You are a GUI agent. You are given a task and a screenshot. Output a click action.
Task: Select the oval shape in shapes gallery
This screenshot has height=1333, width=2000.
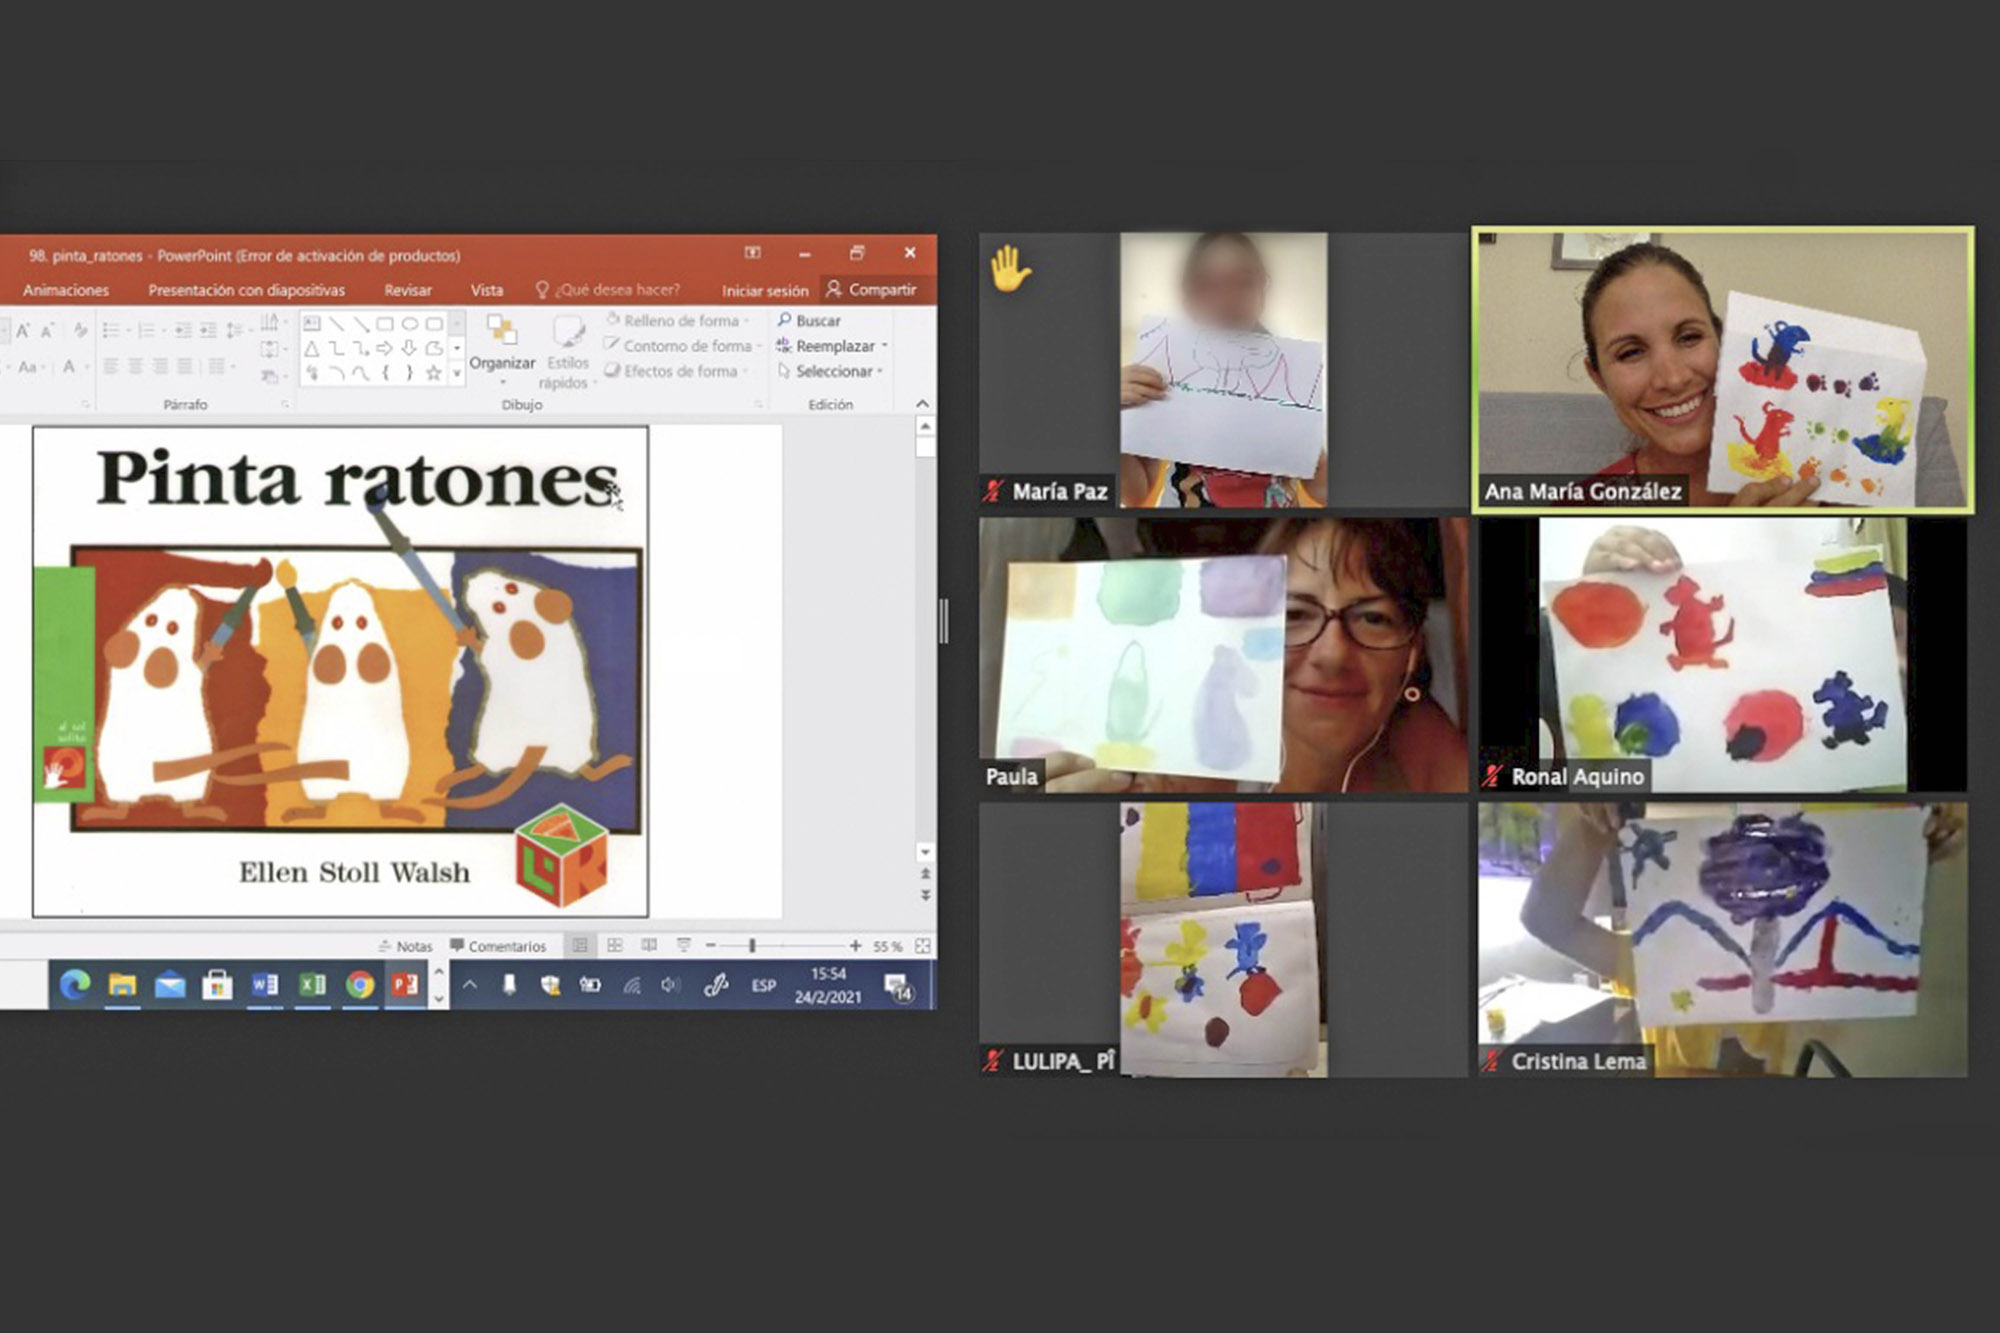pyautogui.click(x=409, y=324)
